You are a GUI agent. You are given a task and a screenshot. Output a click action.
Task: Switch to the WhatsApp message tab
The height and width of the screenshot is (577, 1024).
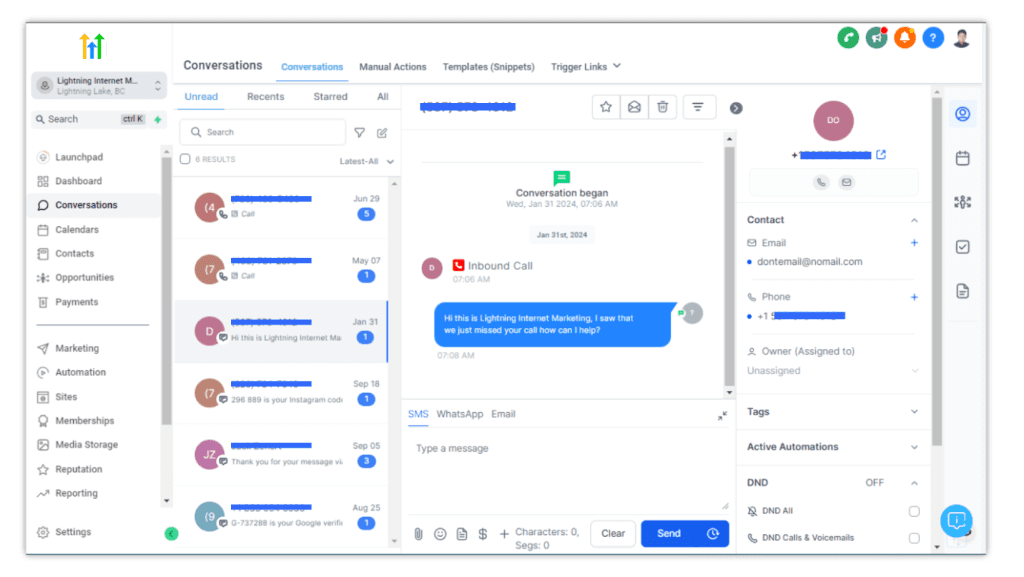click(459, 413)
